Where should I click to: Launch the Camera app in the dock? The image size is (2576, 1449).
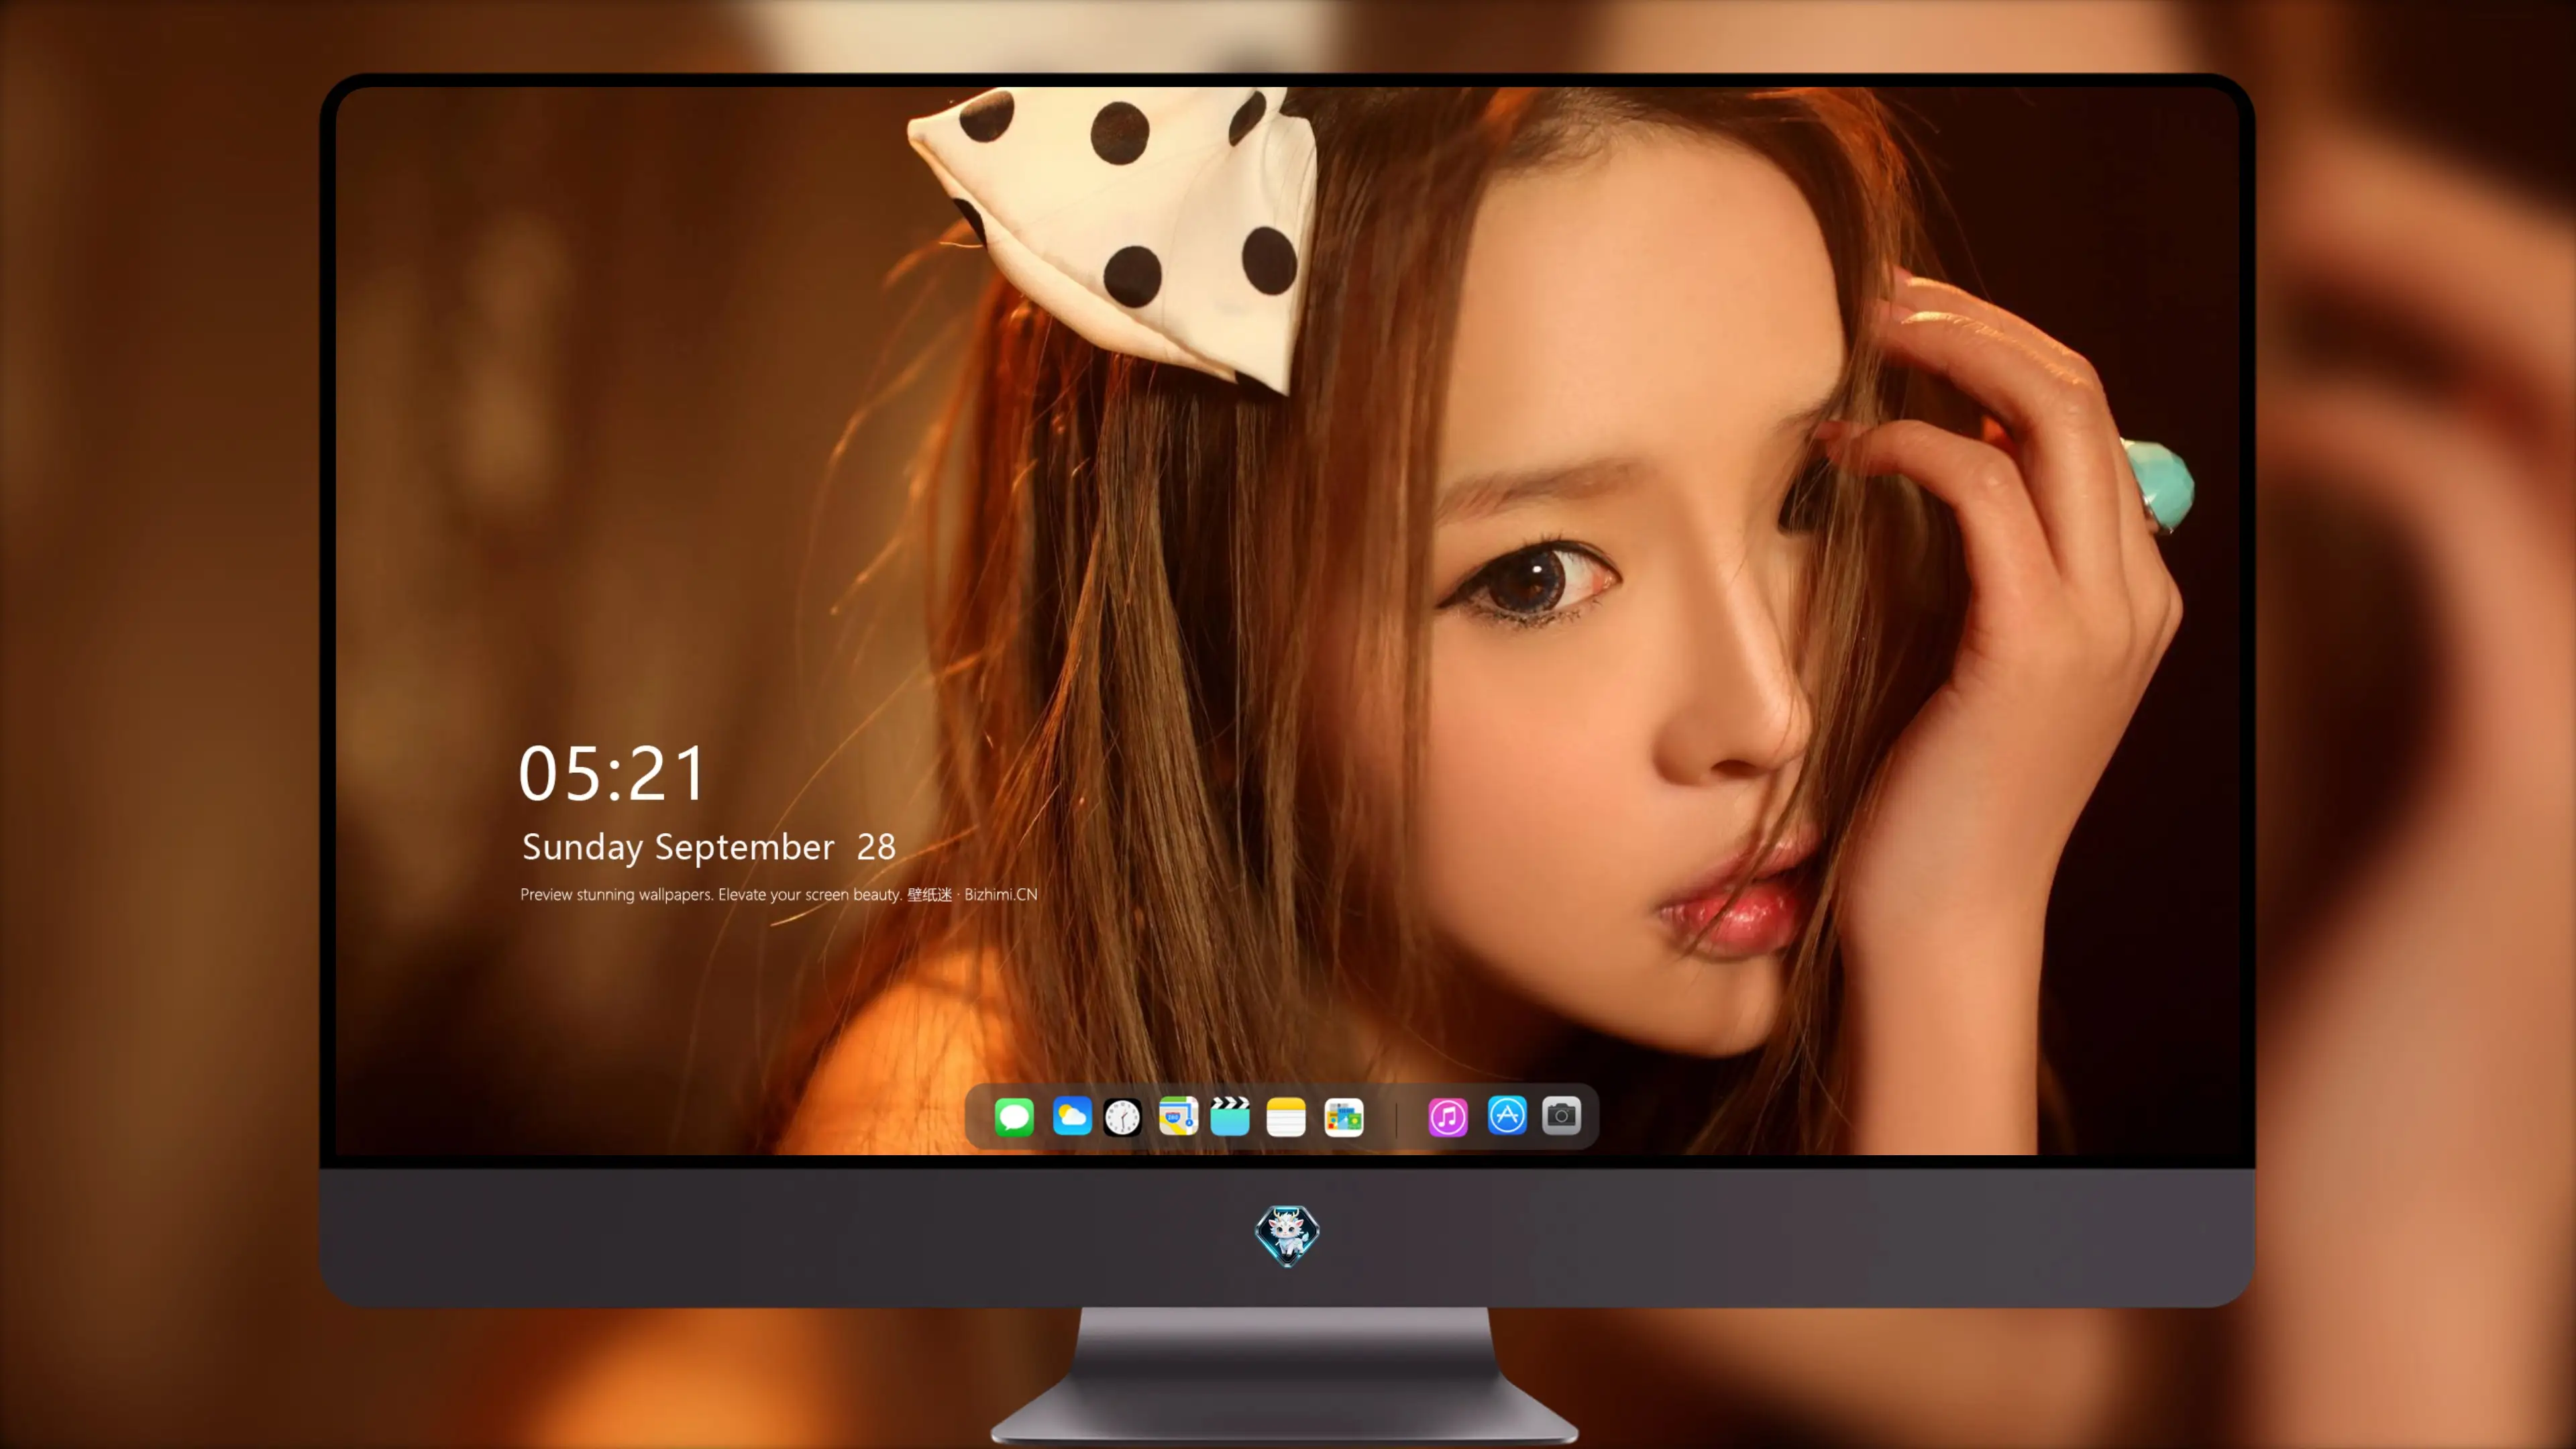coord(1561,1116)
